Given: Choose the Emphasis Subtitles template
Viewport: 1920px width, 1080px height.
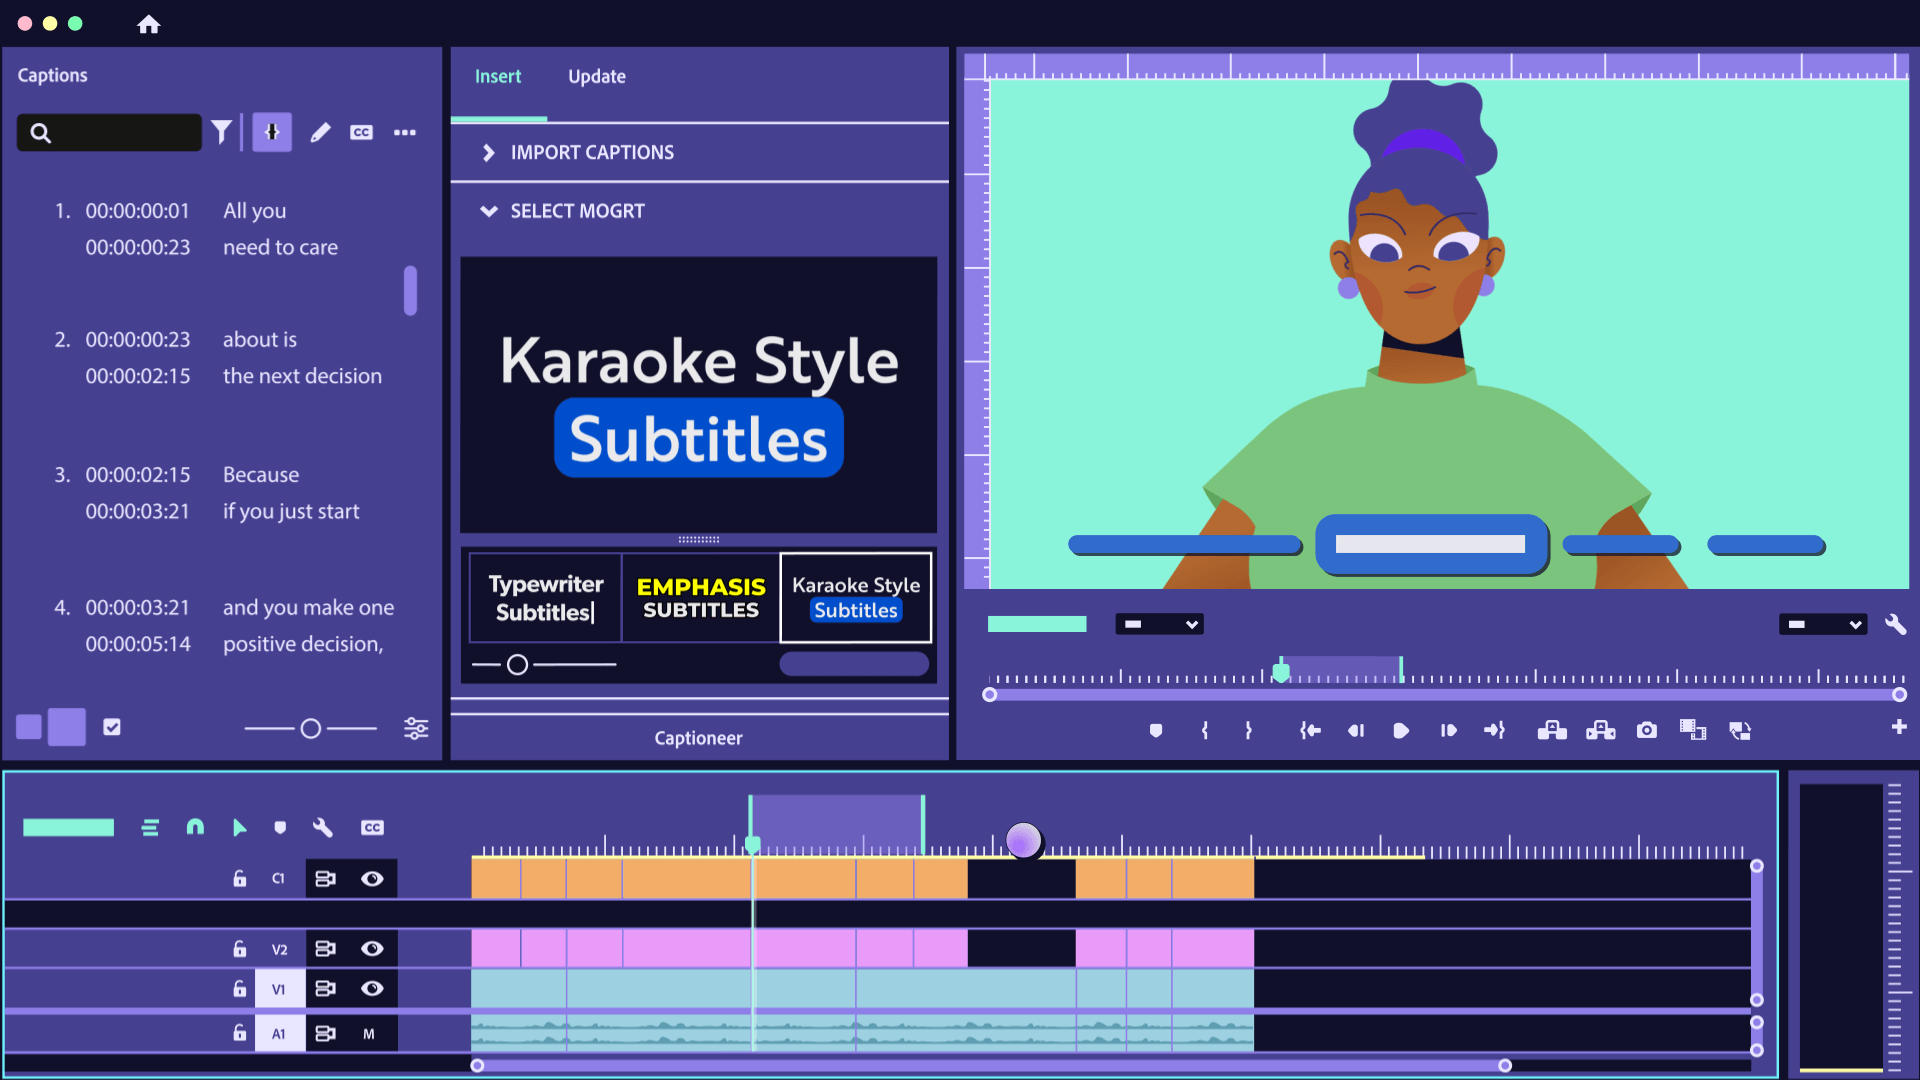Looking at the screenshot, I should 700,597.
